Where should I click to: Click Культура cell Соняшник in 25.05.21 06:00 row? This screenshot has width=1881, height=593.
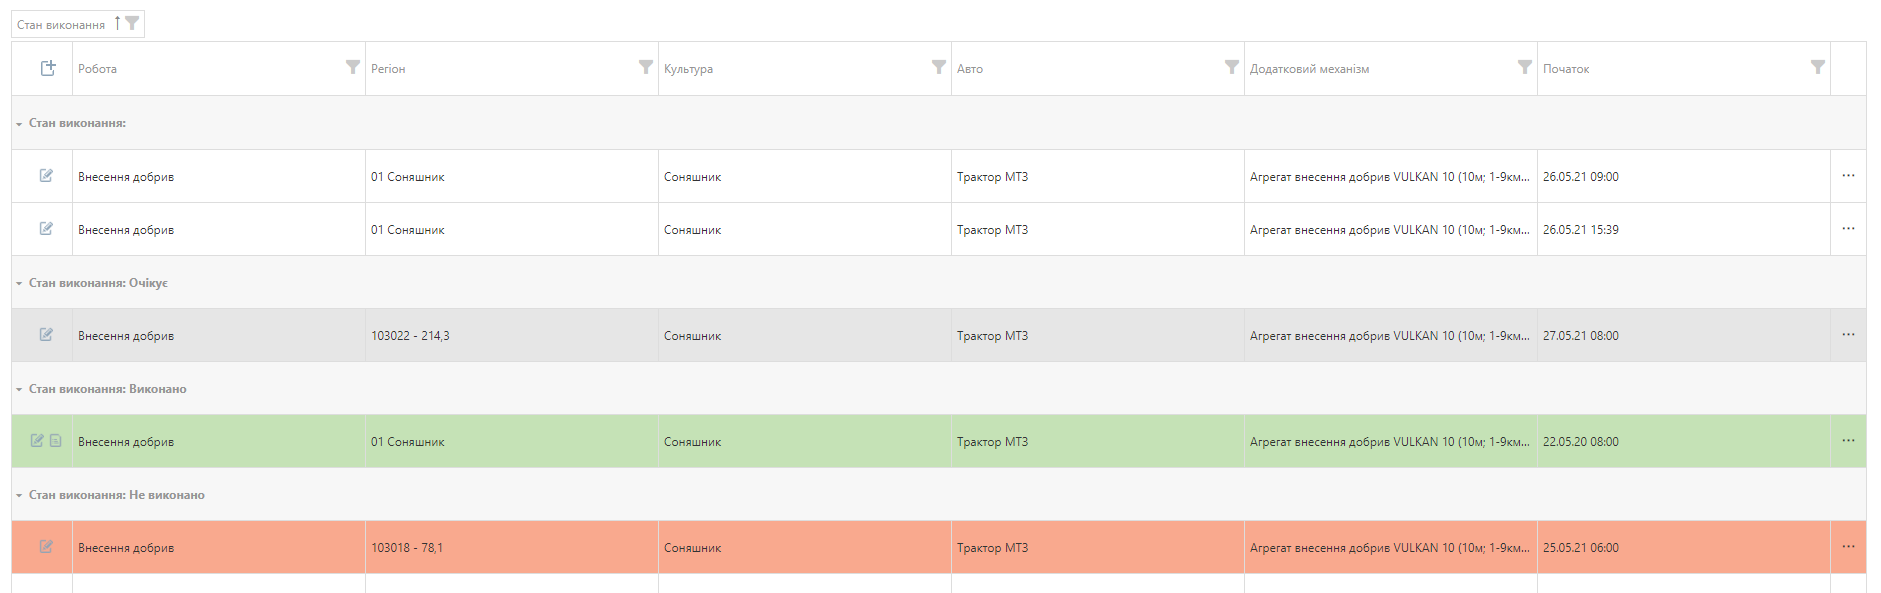pos(692,548)
